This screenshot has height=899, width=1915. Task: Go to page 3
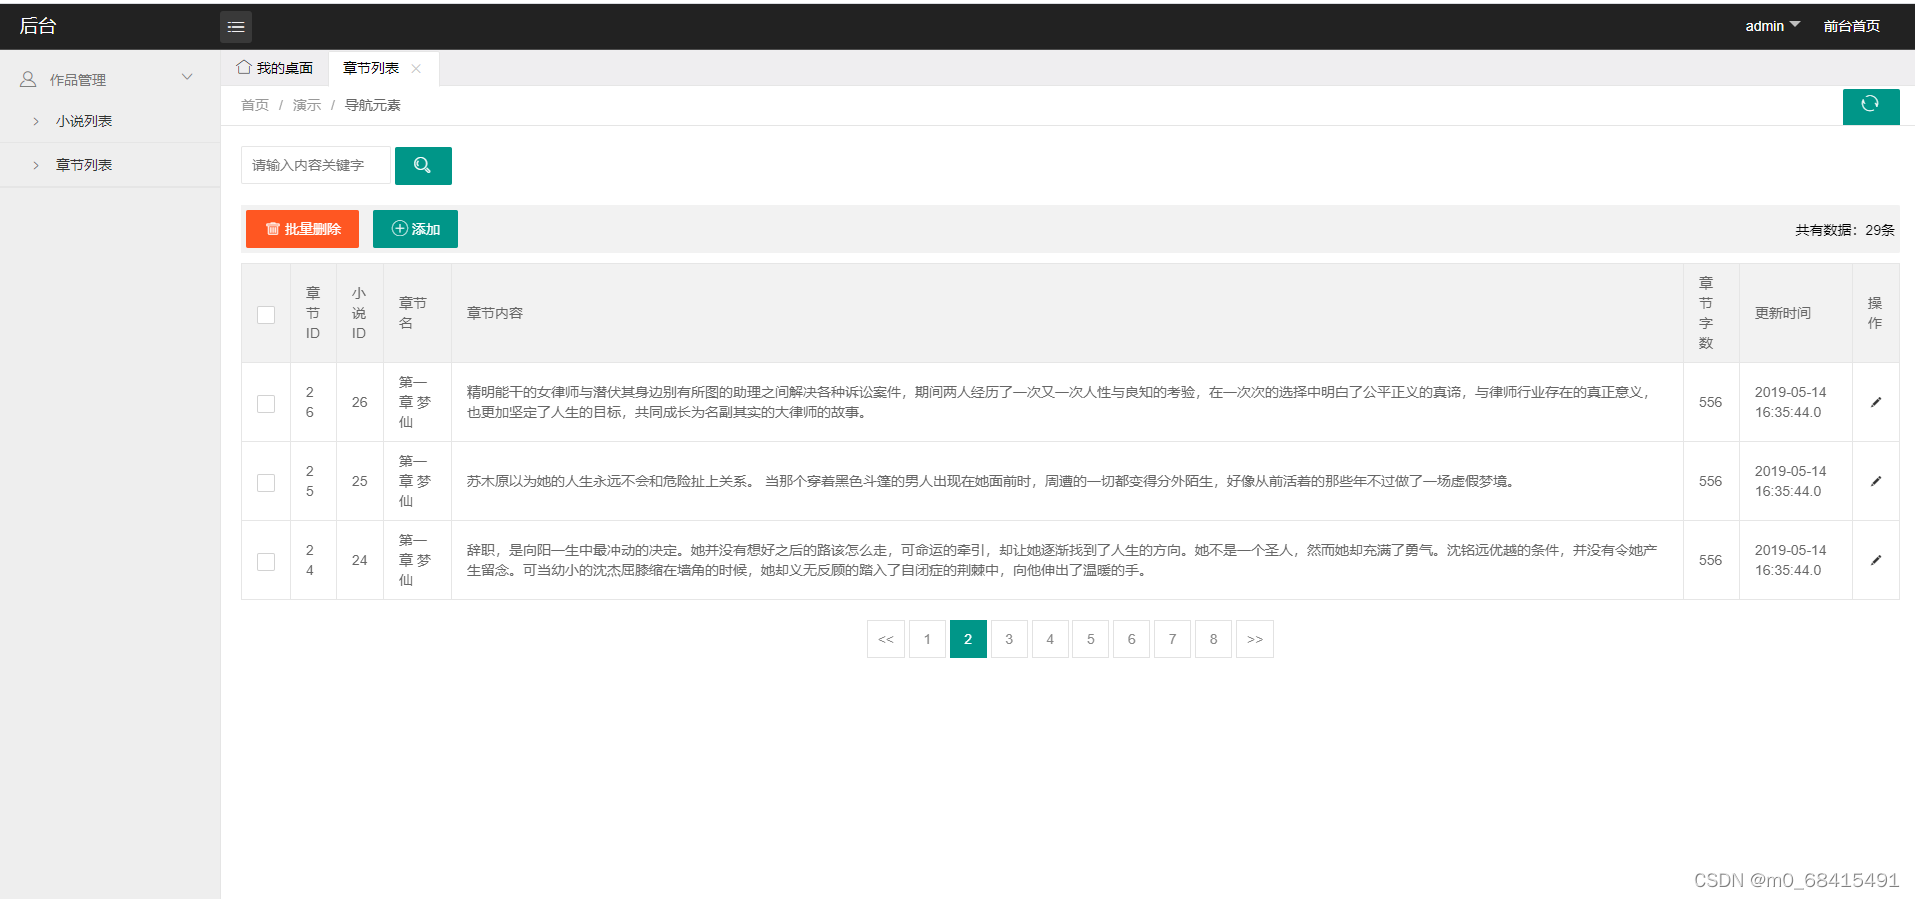pyautogui.click(x=1009, y=639)
